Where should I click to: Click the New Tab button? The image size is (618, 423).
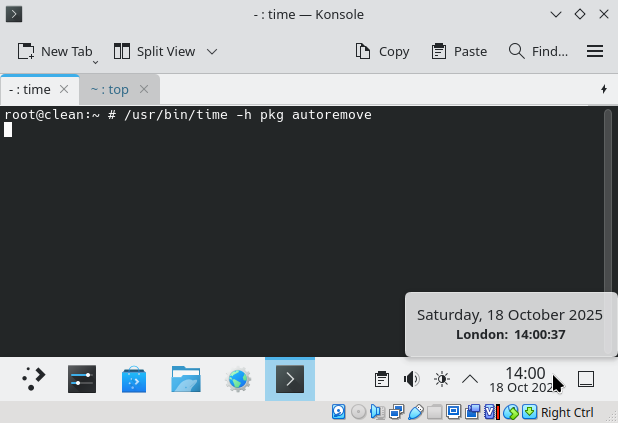55,51
